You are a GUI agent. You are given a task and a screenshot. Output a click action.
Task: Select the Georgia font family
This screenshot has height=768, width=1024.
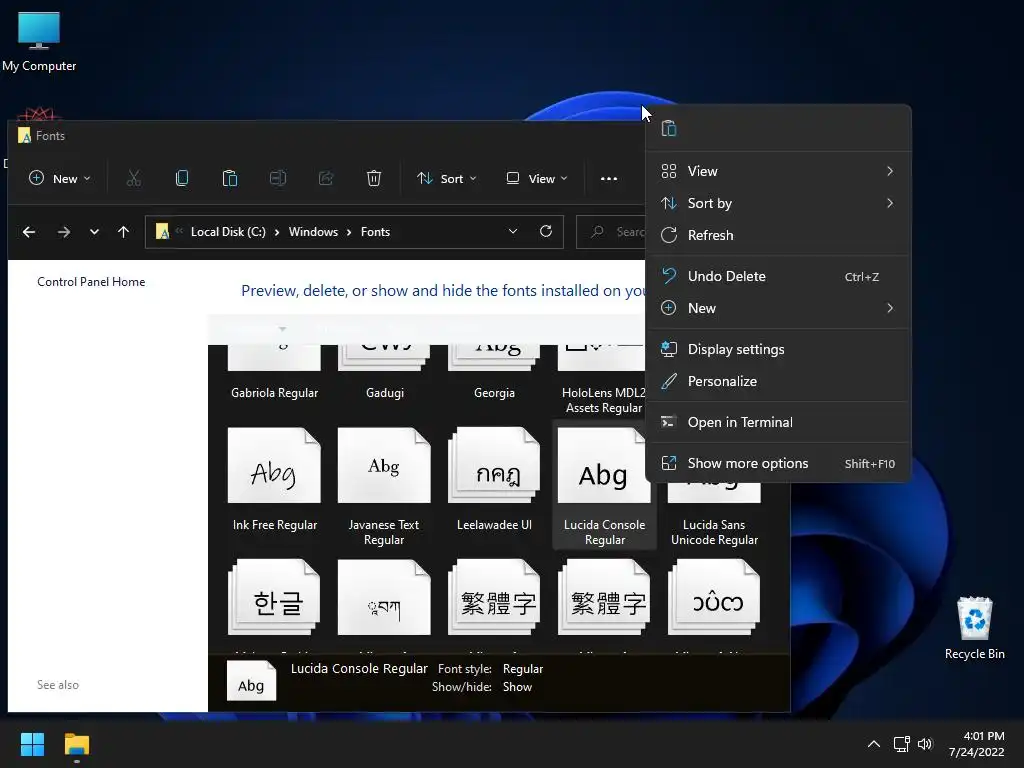click(x=494, y=372)
